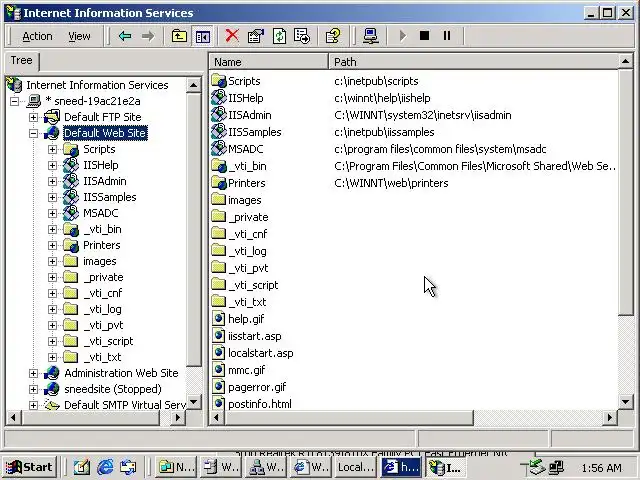Pause the site with Pause button
Screen dimensions: 640x480
pyautogui.click(x=447, y=36)
